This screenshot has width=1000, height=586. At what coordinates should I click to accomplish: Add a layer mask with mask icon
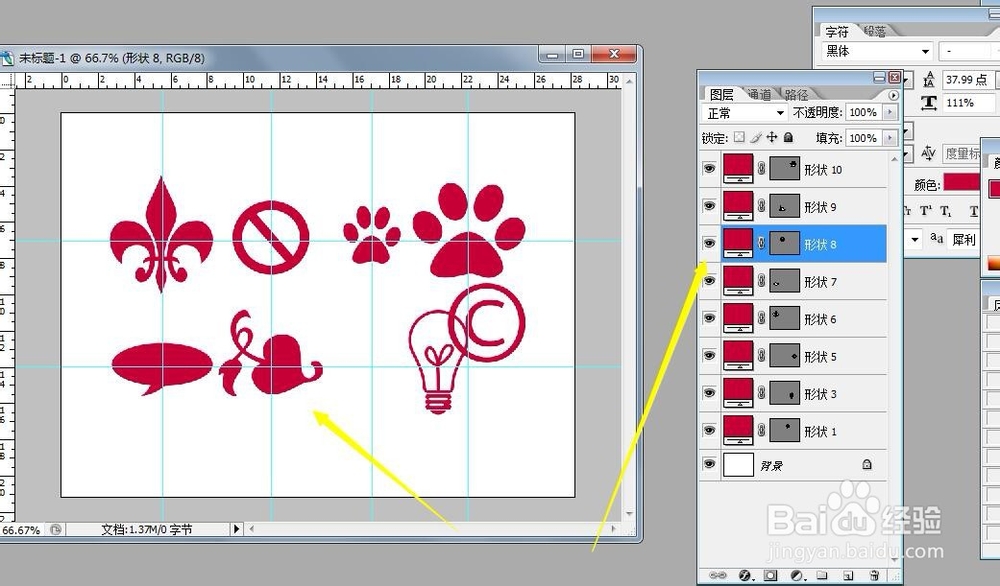770,575
